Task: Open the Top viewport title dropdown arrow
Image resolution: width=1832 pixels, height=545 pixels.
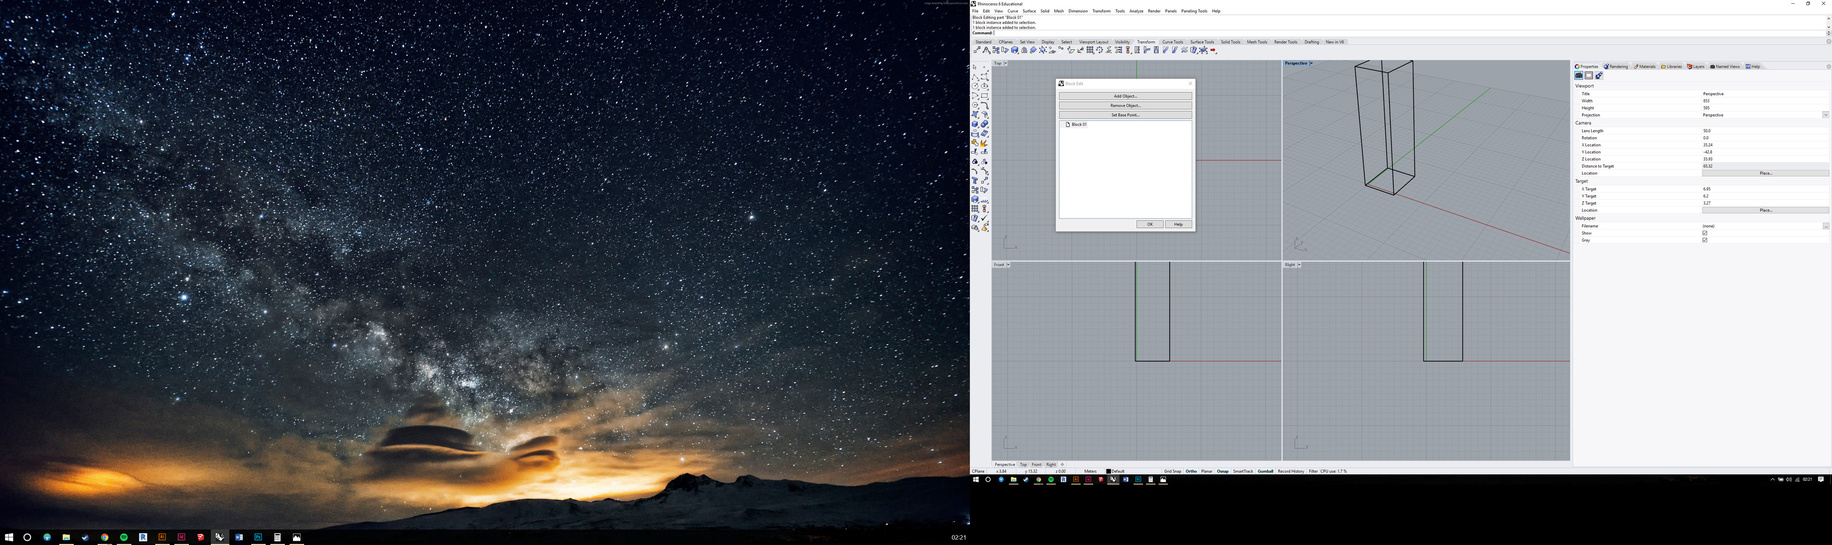Action: [x=1005, y=63]
